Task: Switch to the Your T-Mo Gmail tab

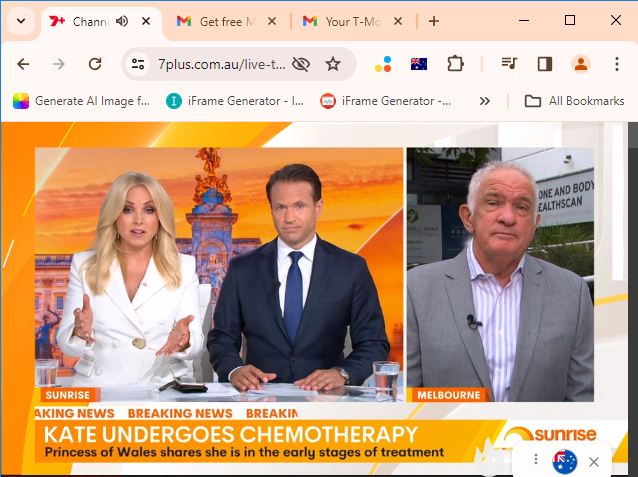Action: [352, 21]
